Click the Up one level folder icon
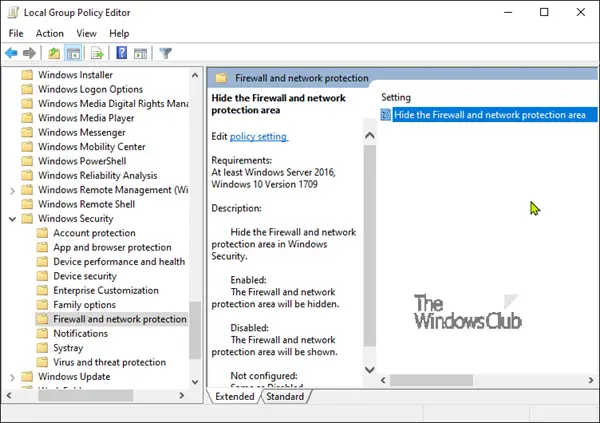 click(54, 53)
